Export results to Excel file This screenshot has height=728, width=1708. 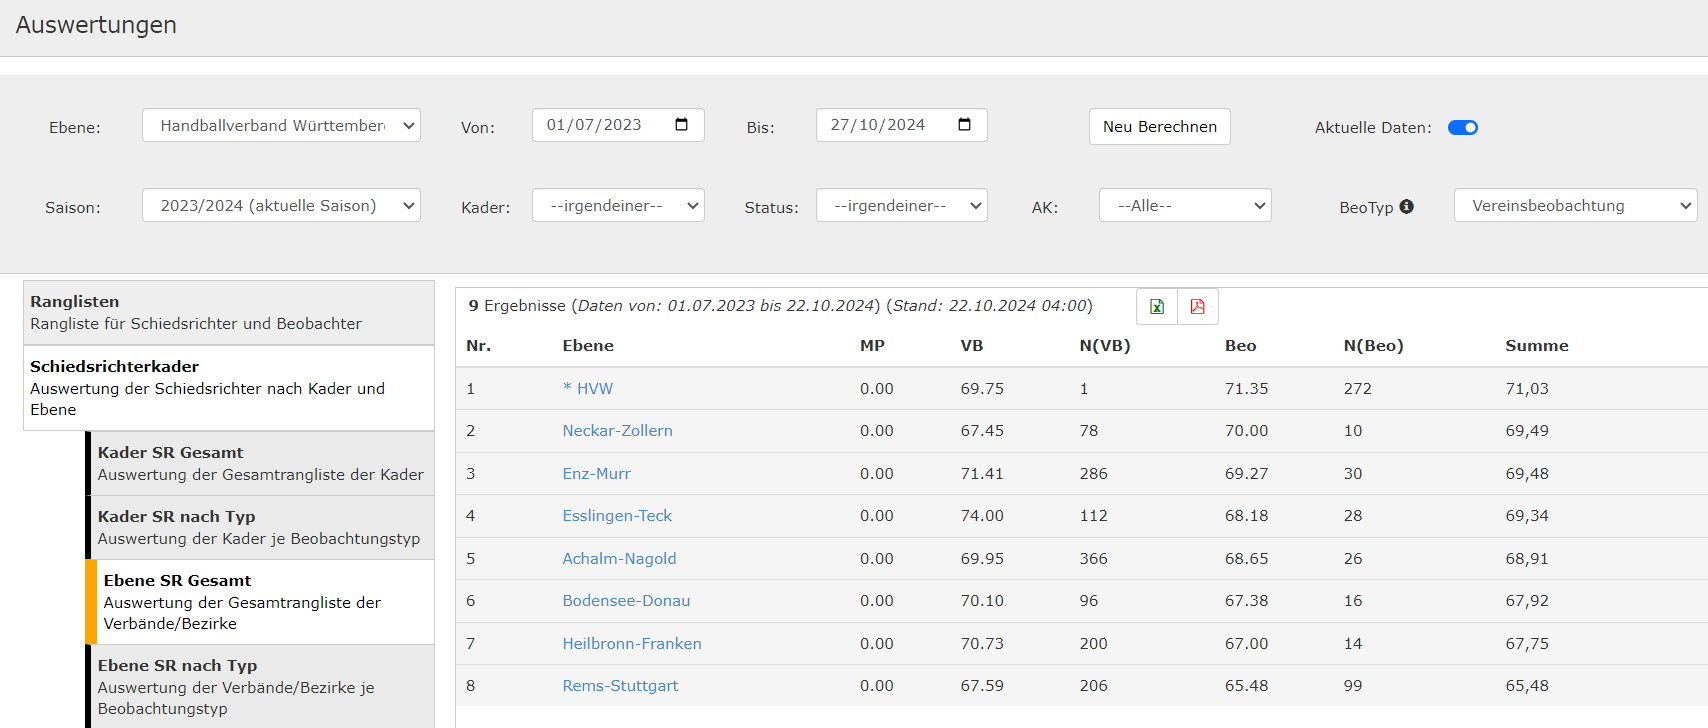click(x=1157, y=307)
